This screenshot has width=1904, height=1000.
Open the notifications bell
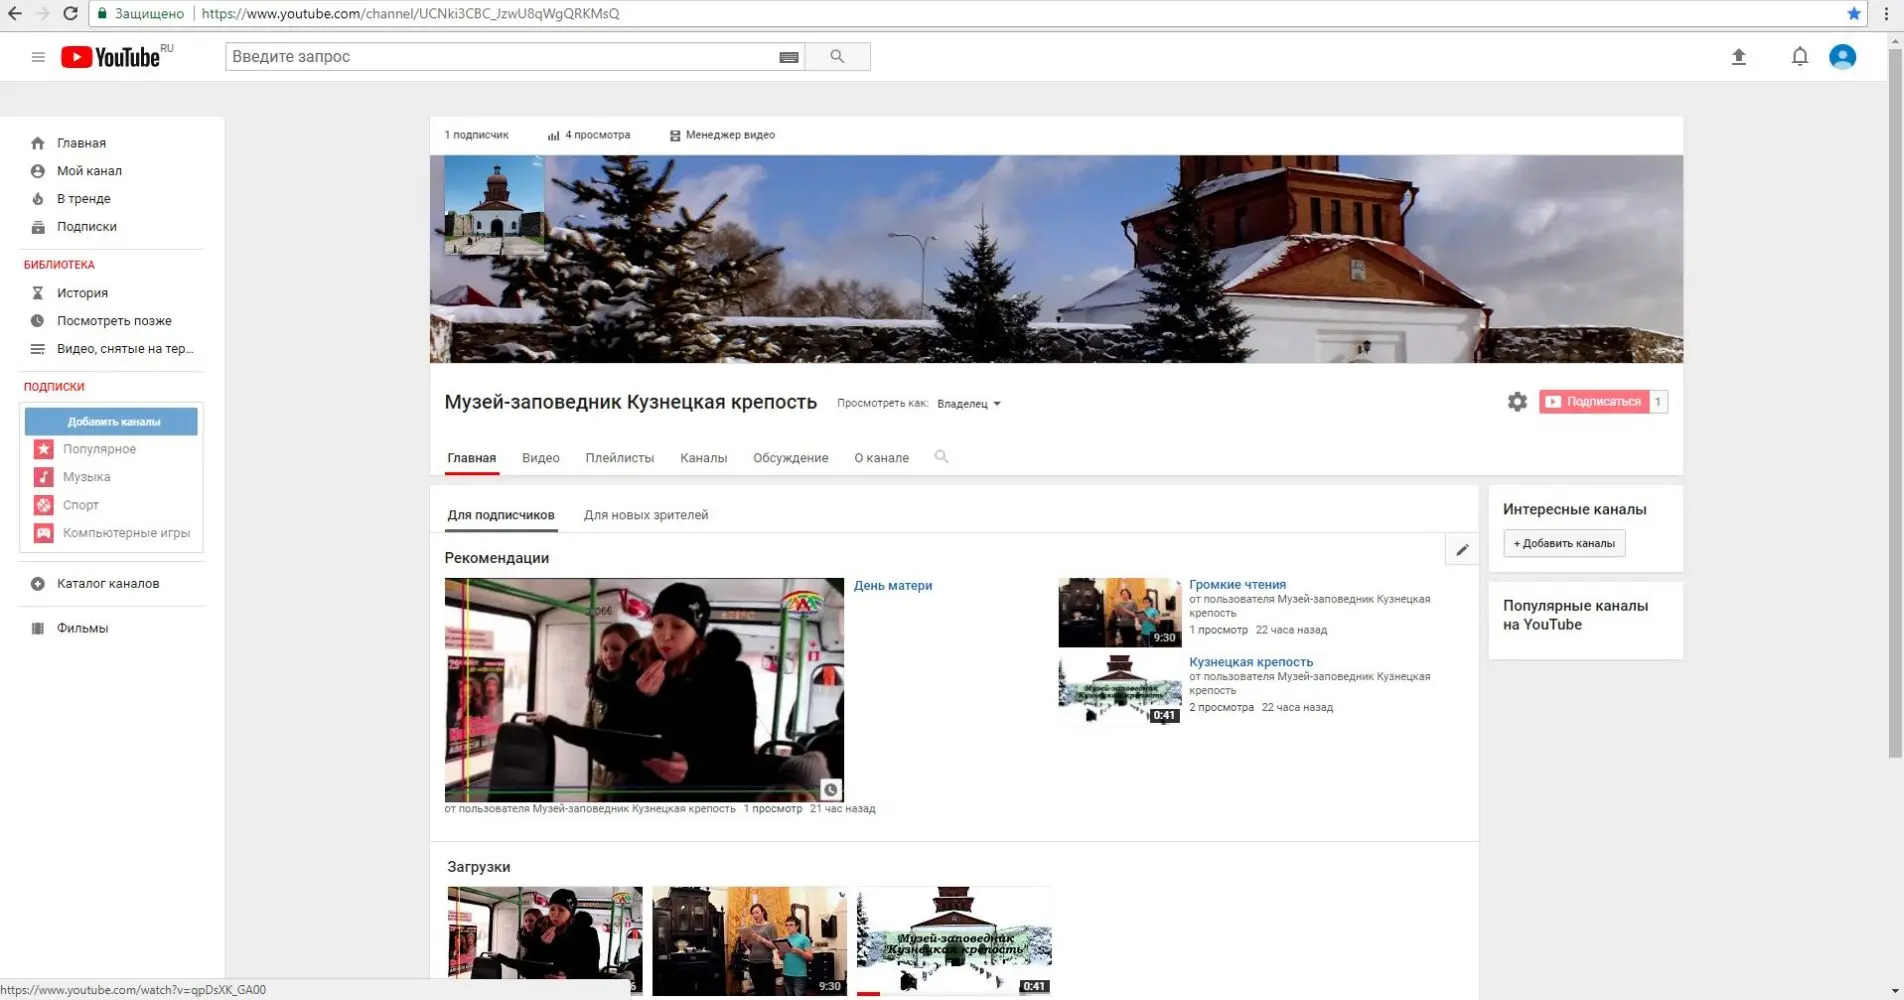pyautogui.click(x=1800, y=57)
